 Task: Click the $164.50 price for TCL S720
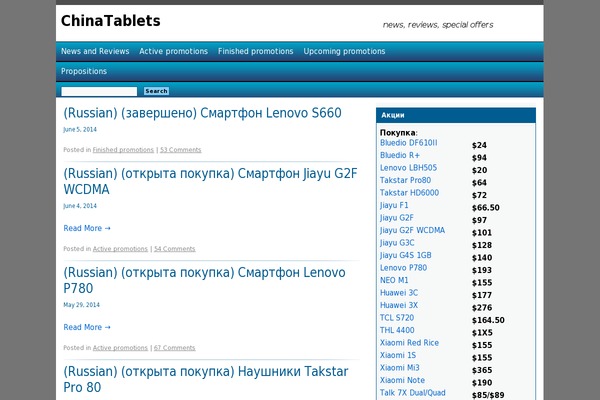click(x=488, y=320)
